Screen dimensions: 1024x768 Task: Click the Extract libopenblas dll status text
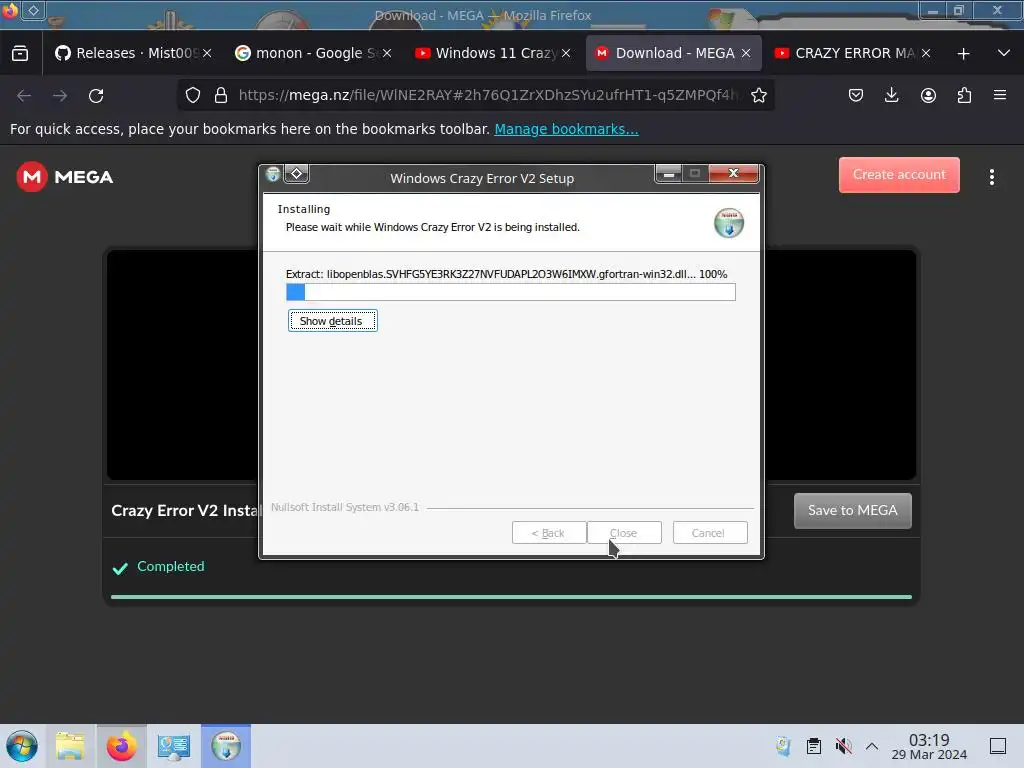506,274
